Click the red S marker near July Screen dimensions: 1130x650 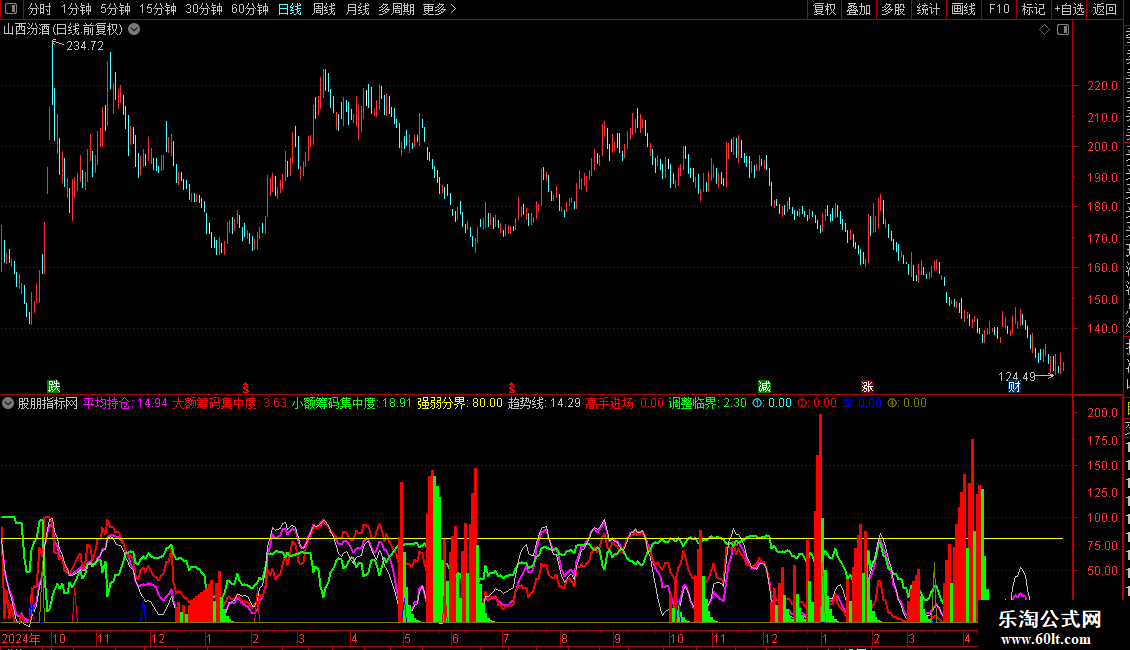click(512, 388)
